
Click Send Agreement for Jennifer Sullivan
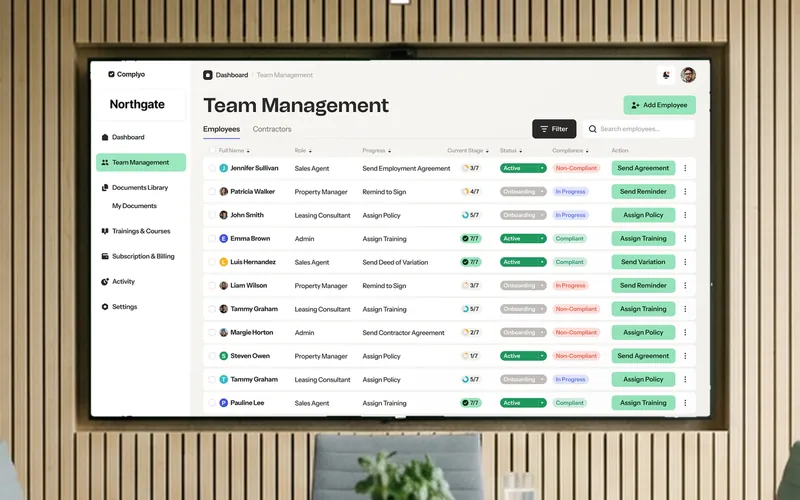(x=643, y=168)
